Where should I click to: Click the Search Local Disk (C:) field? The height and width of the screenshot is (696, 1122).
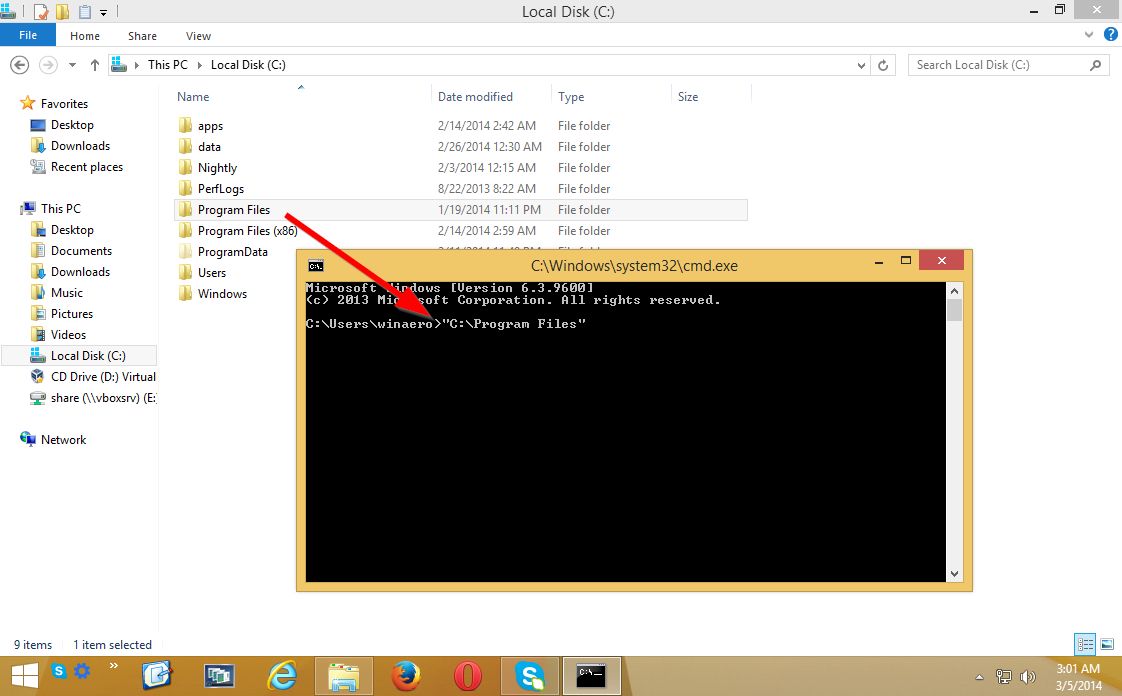click(1000, 65)
